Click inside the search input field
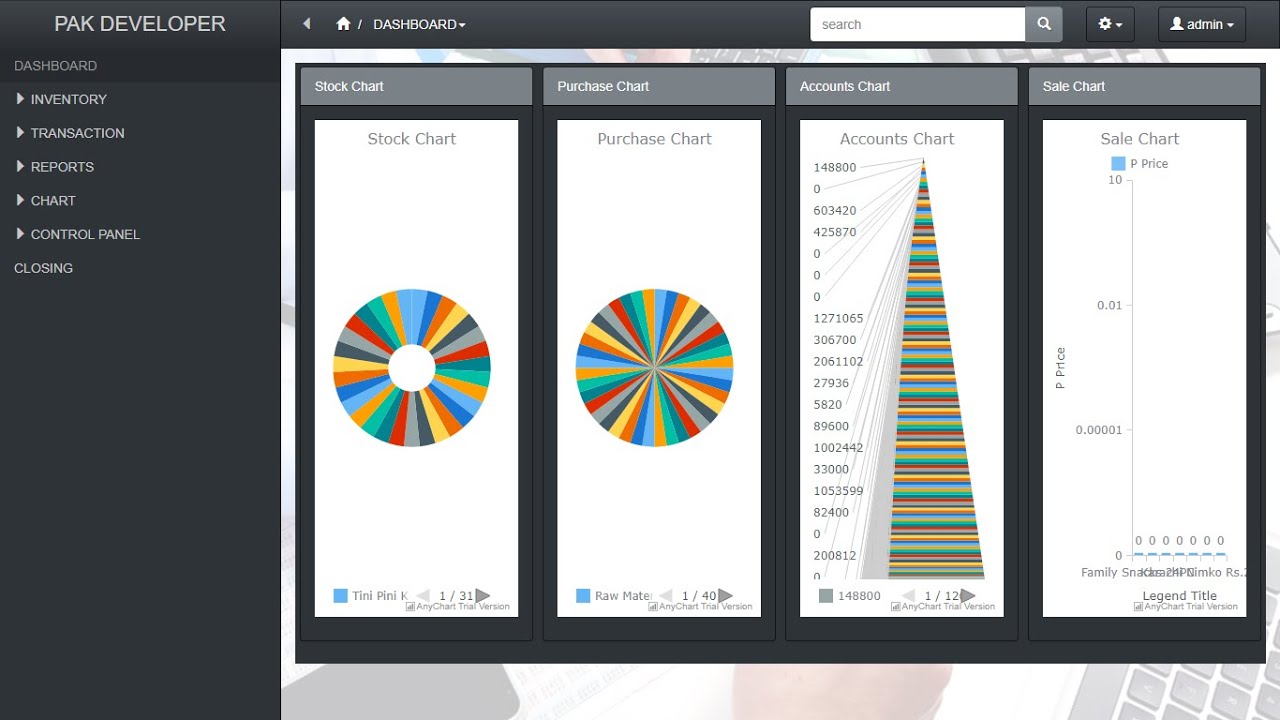Image resolution: width=1280 pixels, height=720 pixels. (918, 24)
